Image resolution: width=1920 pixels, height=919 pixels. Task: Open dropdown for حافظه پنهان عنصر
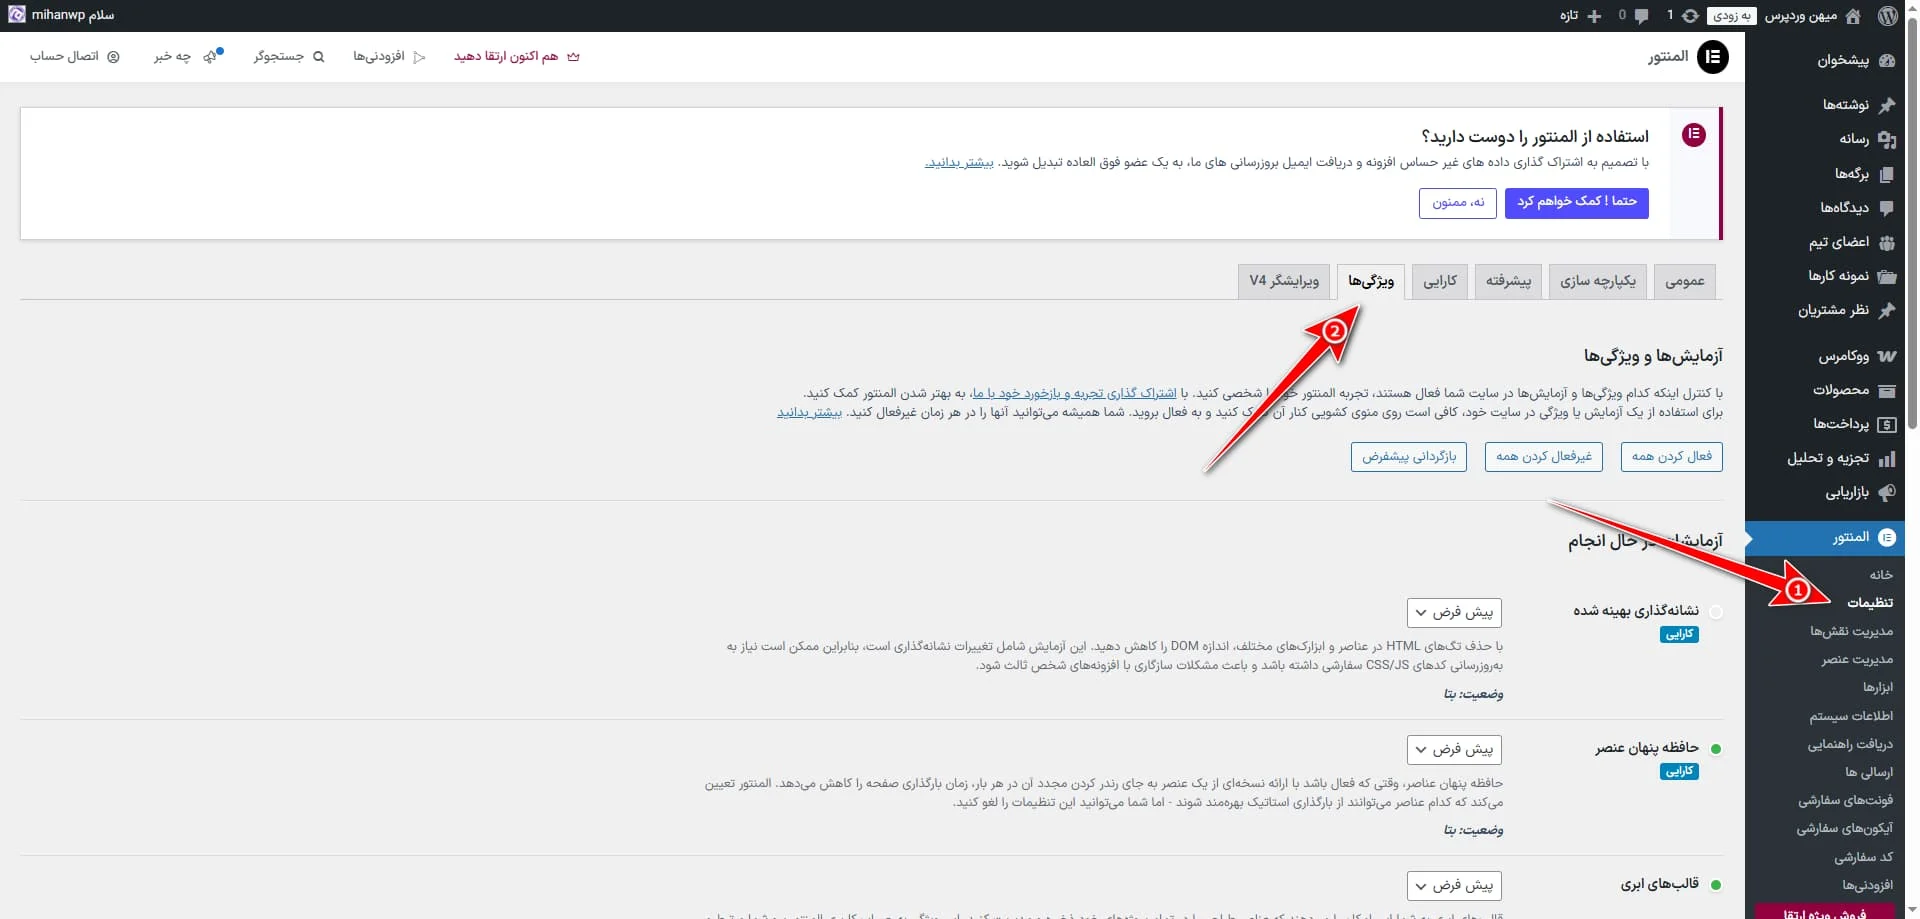coord(1453,749)
